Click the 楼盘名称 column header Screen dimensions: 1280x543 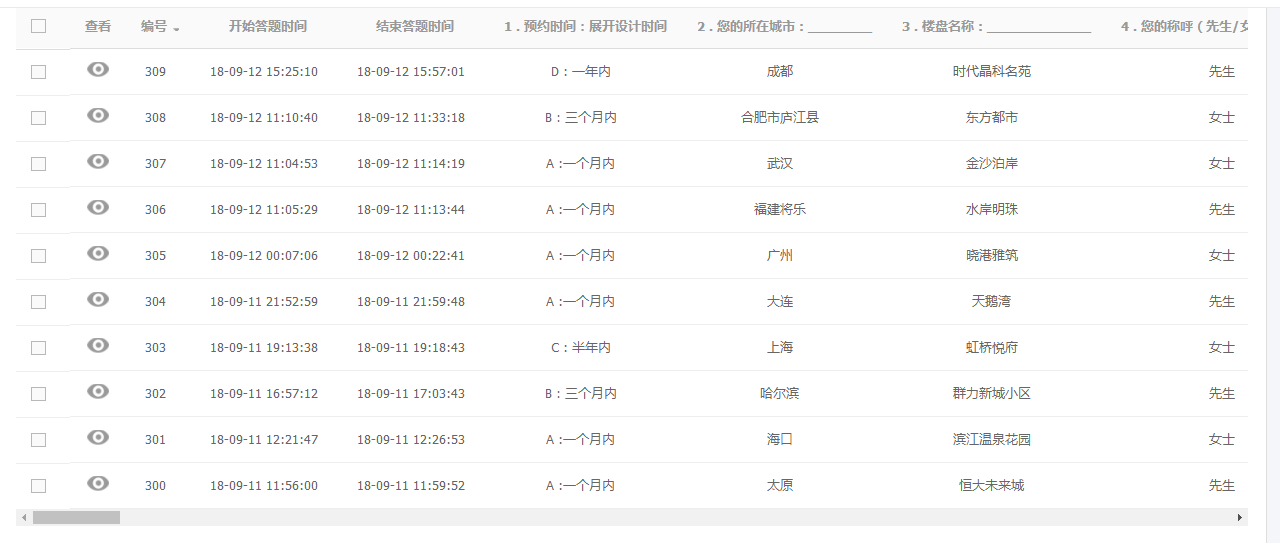click(995, 26)
